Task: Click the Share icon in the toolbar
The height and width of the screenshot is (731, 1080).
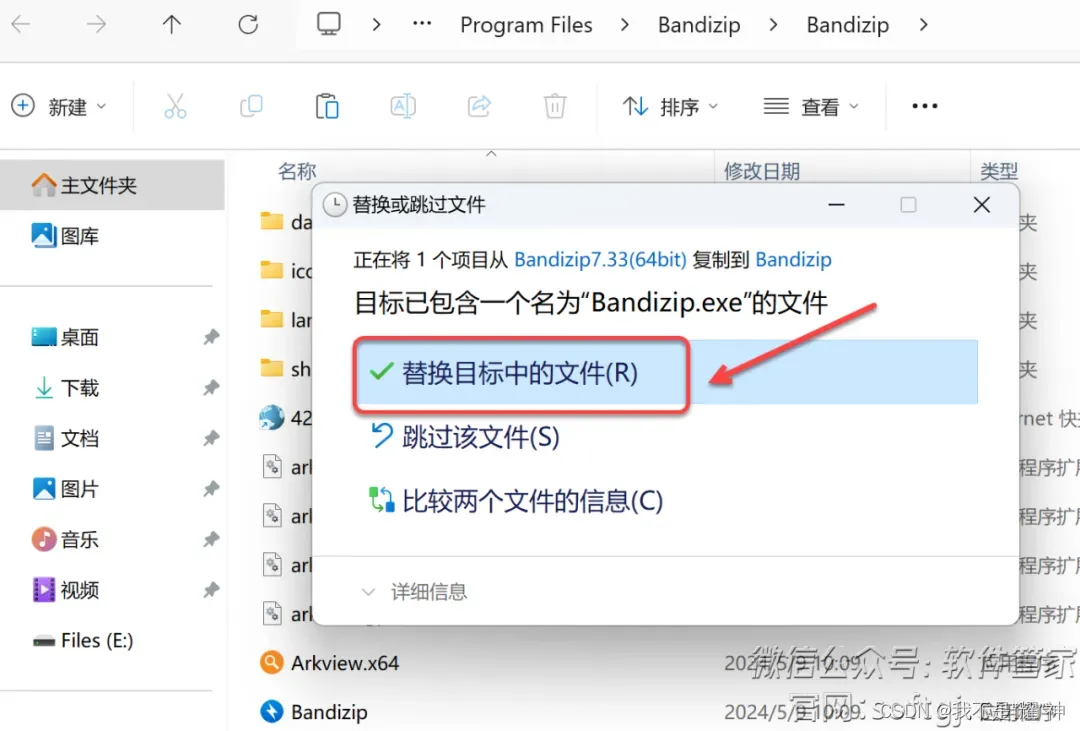Action: click(479, 106)
